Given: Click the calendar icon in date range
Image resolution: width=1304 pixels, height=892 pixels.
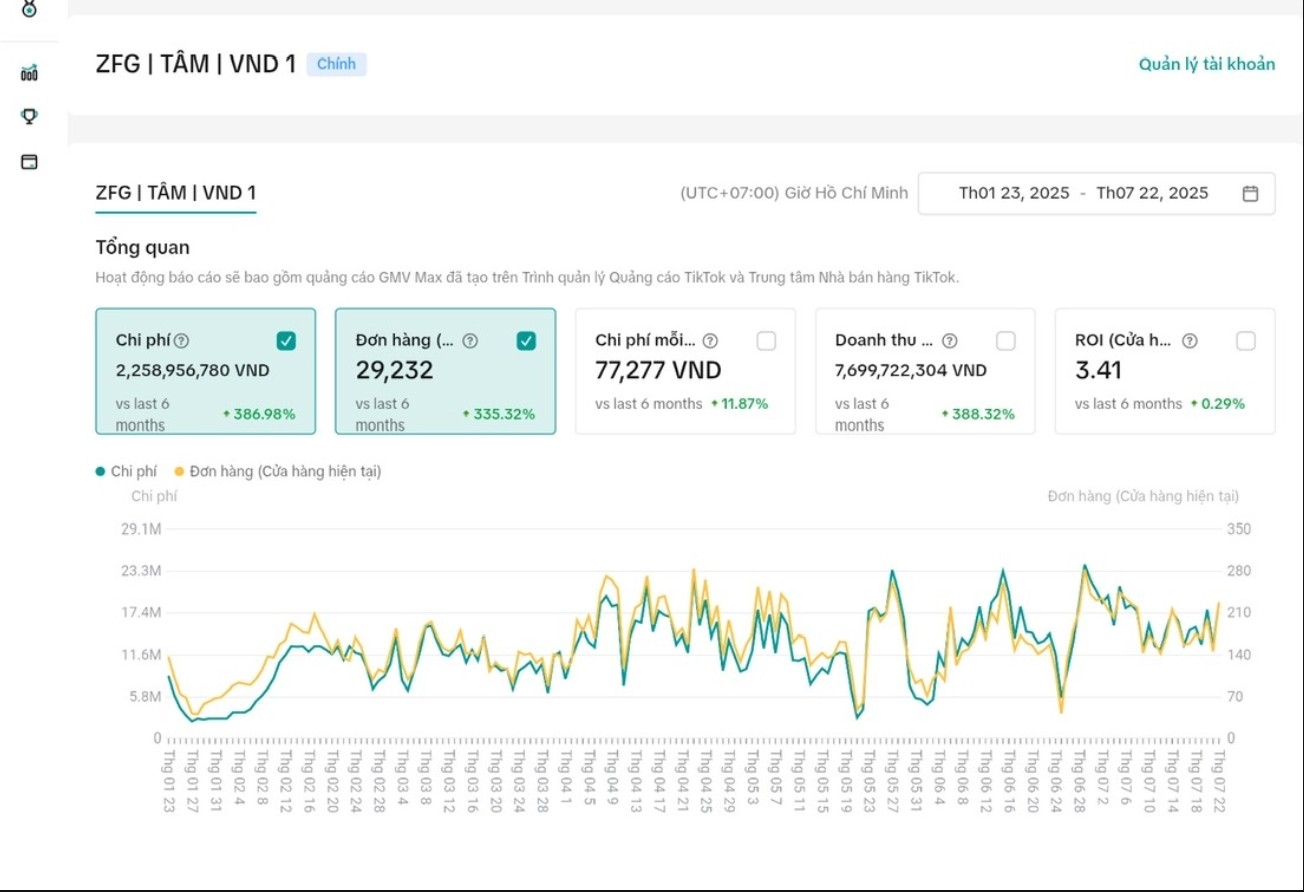Looking at the screenshot, I should 1250,193.
